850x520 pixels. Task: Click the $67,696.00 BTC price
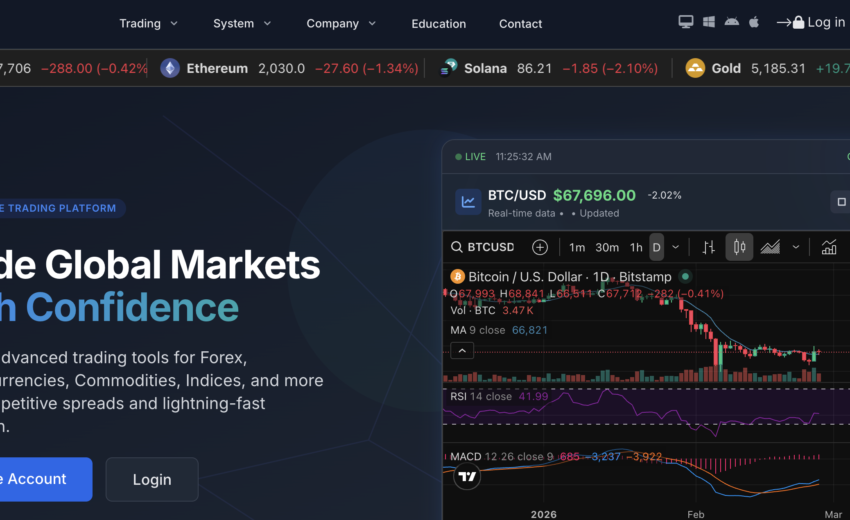tap(594, 195)
